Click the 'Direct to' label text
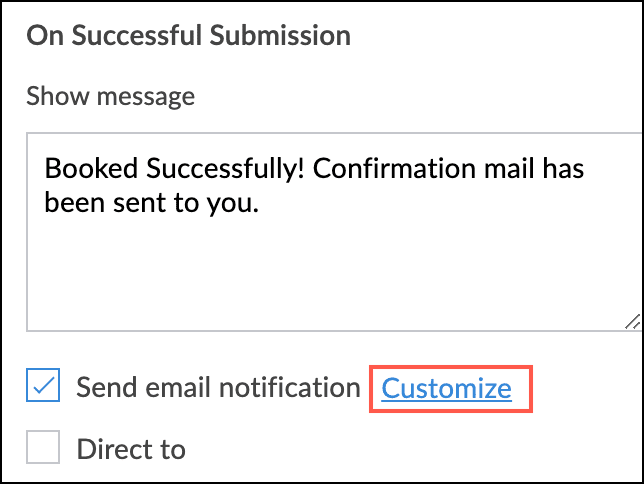644x484 pixels. 131,449
